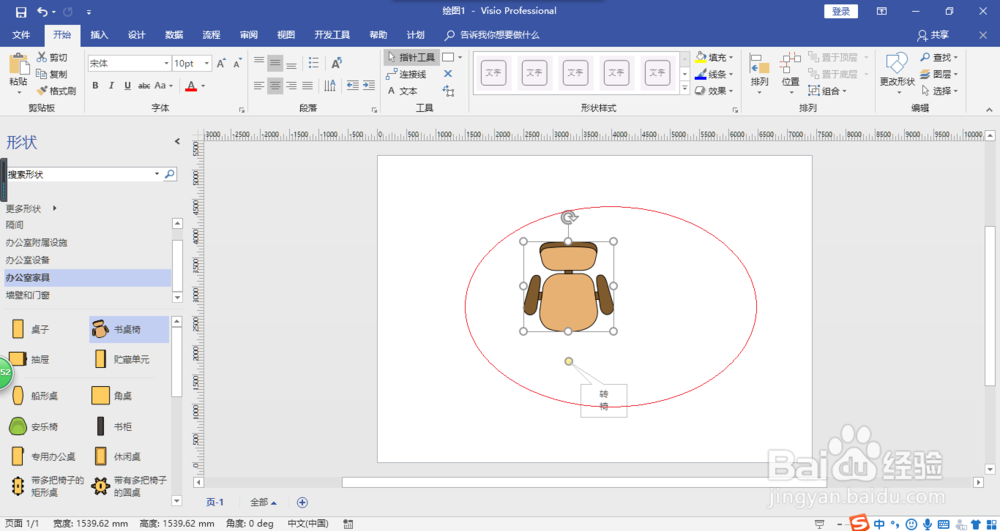Click the yellow callout control handle
The width and height of the screenshot is (1000, 531).
[569, 361]
